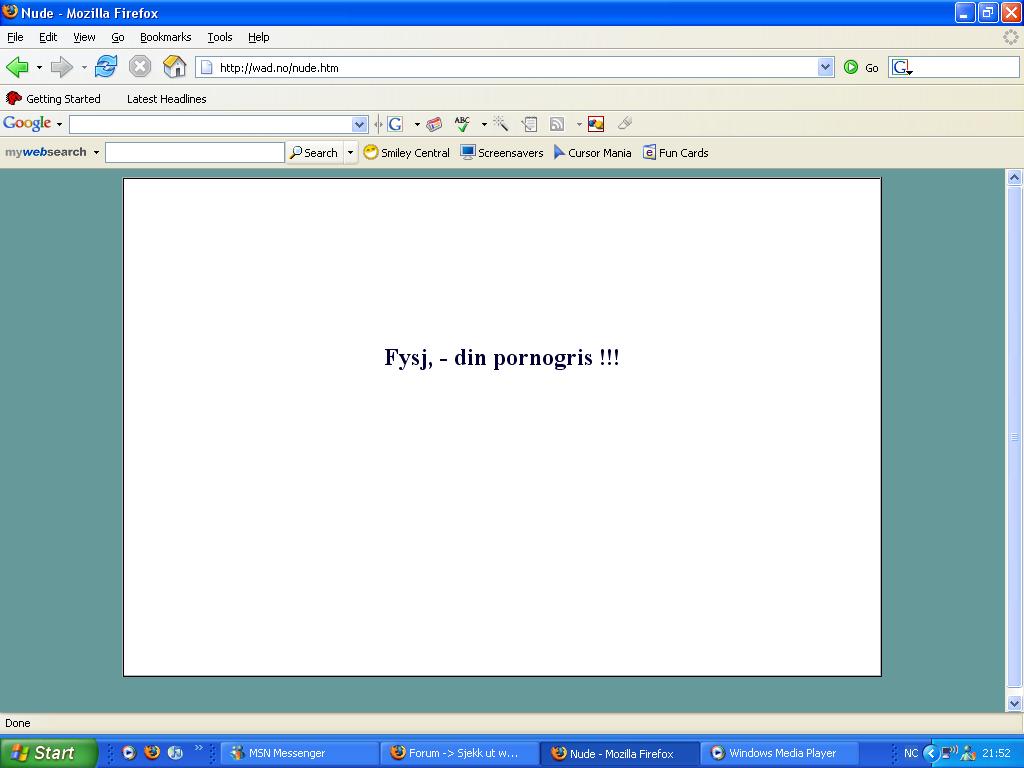Open the back button history dropdown
The image size is (1024, 768).
click(40, 67)
